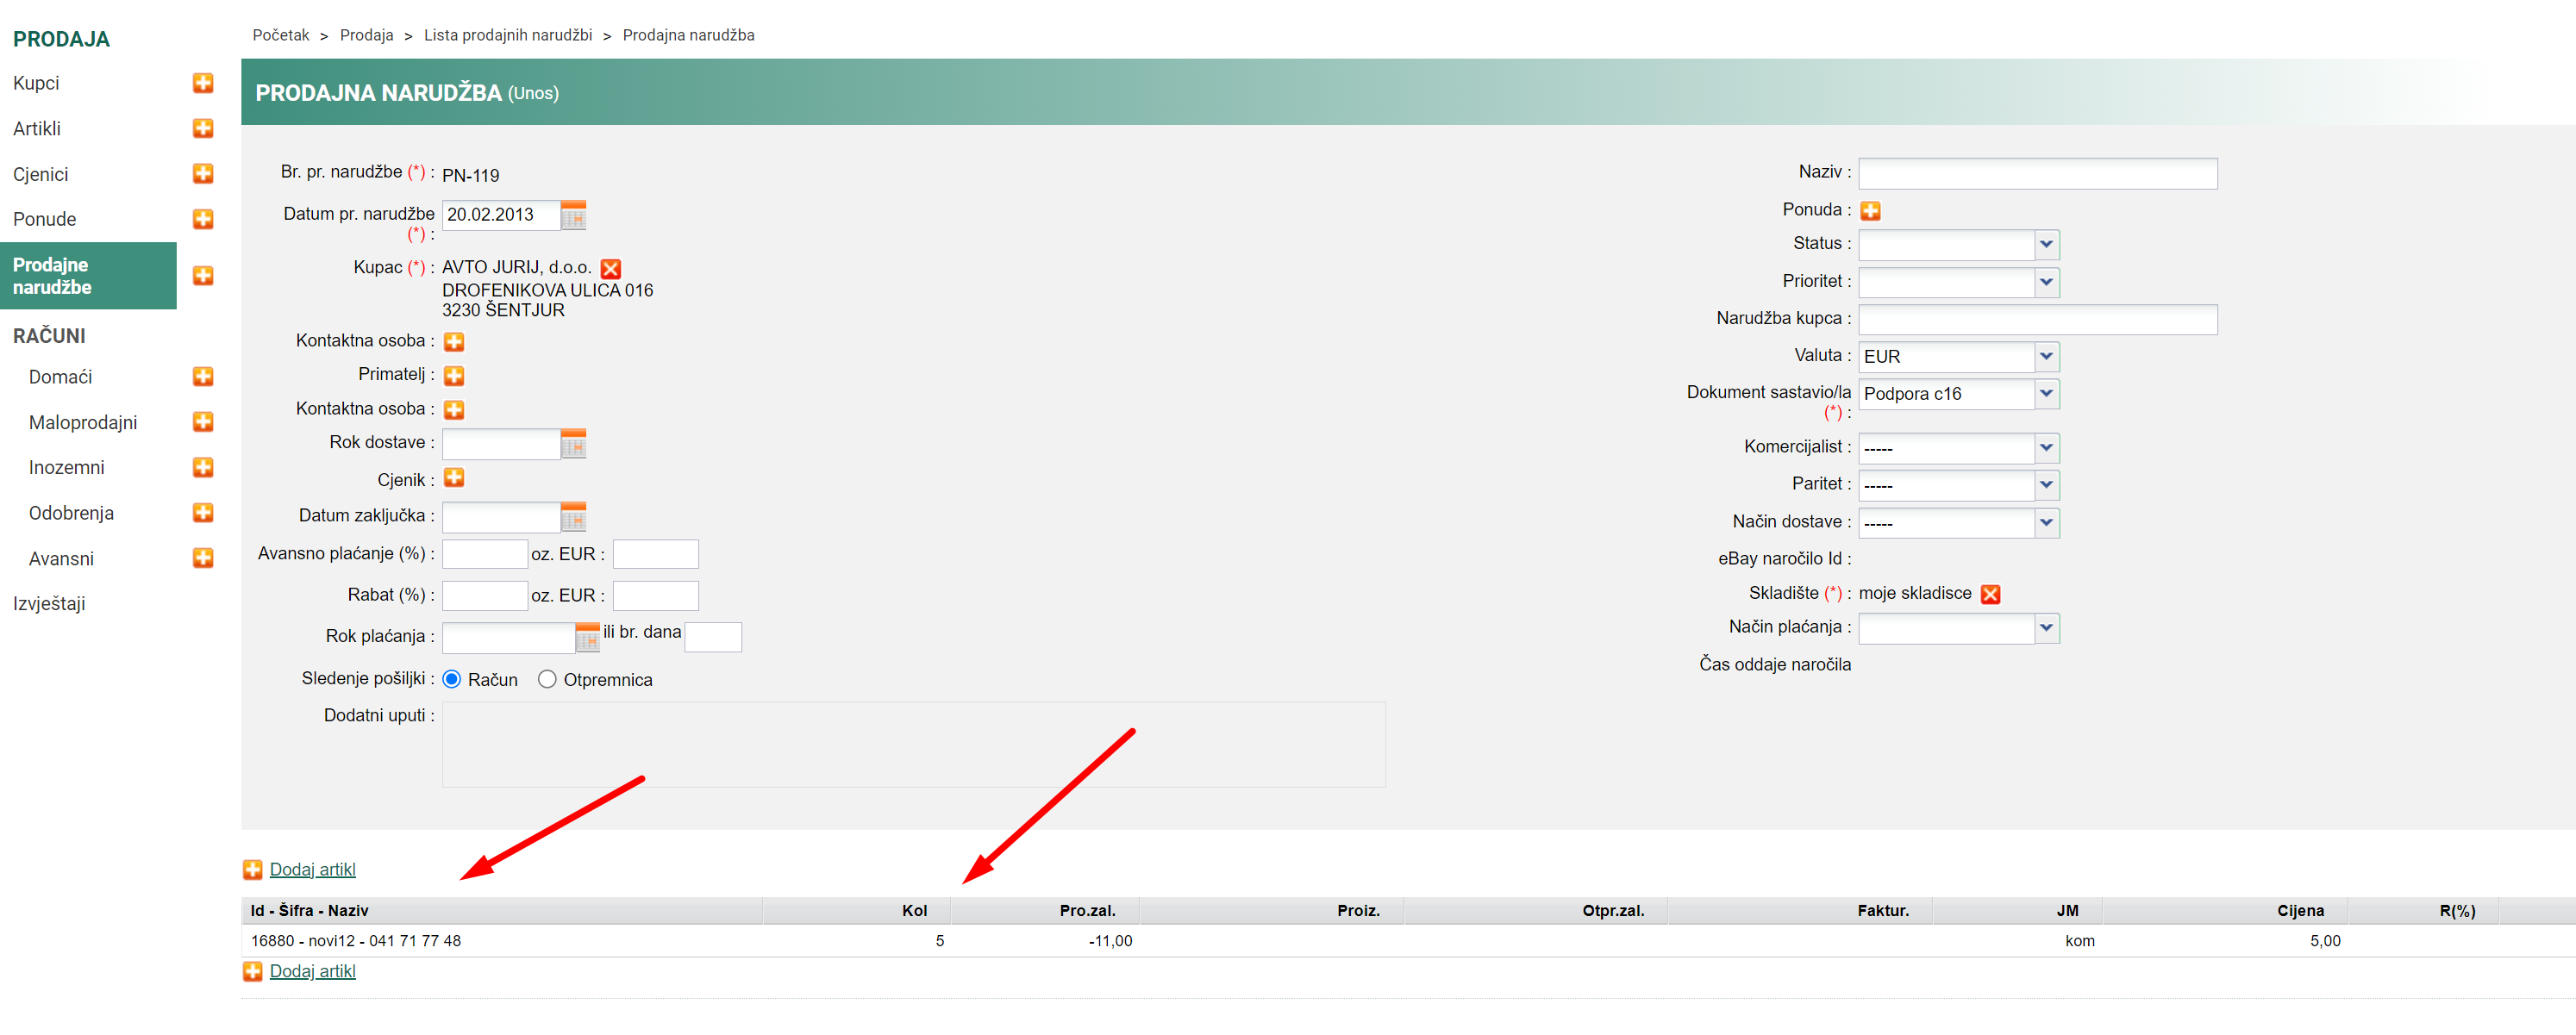Remove warehouse moje skladisce with X
2576x1035 pixels.
click(1990, 594)
